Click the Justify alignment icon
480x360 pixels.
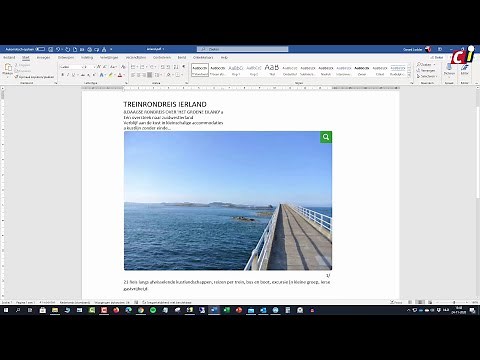[x=149, y=75]
